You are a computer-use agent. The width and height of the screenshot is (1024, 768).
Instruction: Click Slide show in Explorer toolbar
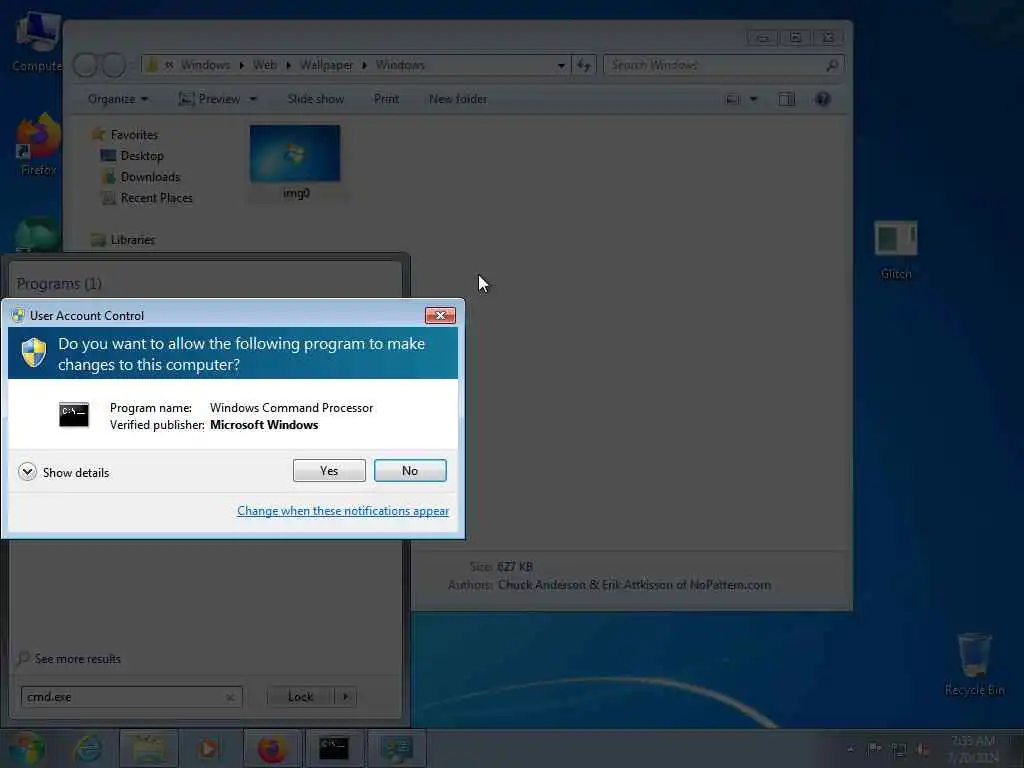coord(315,99)
